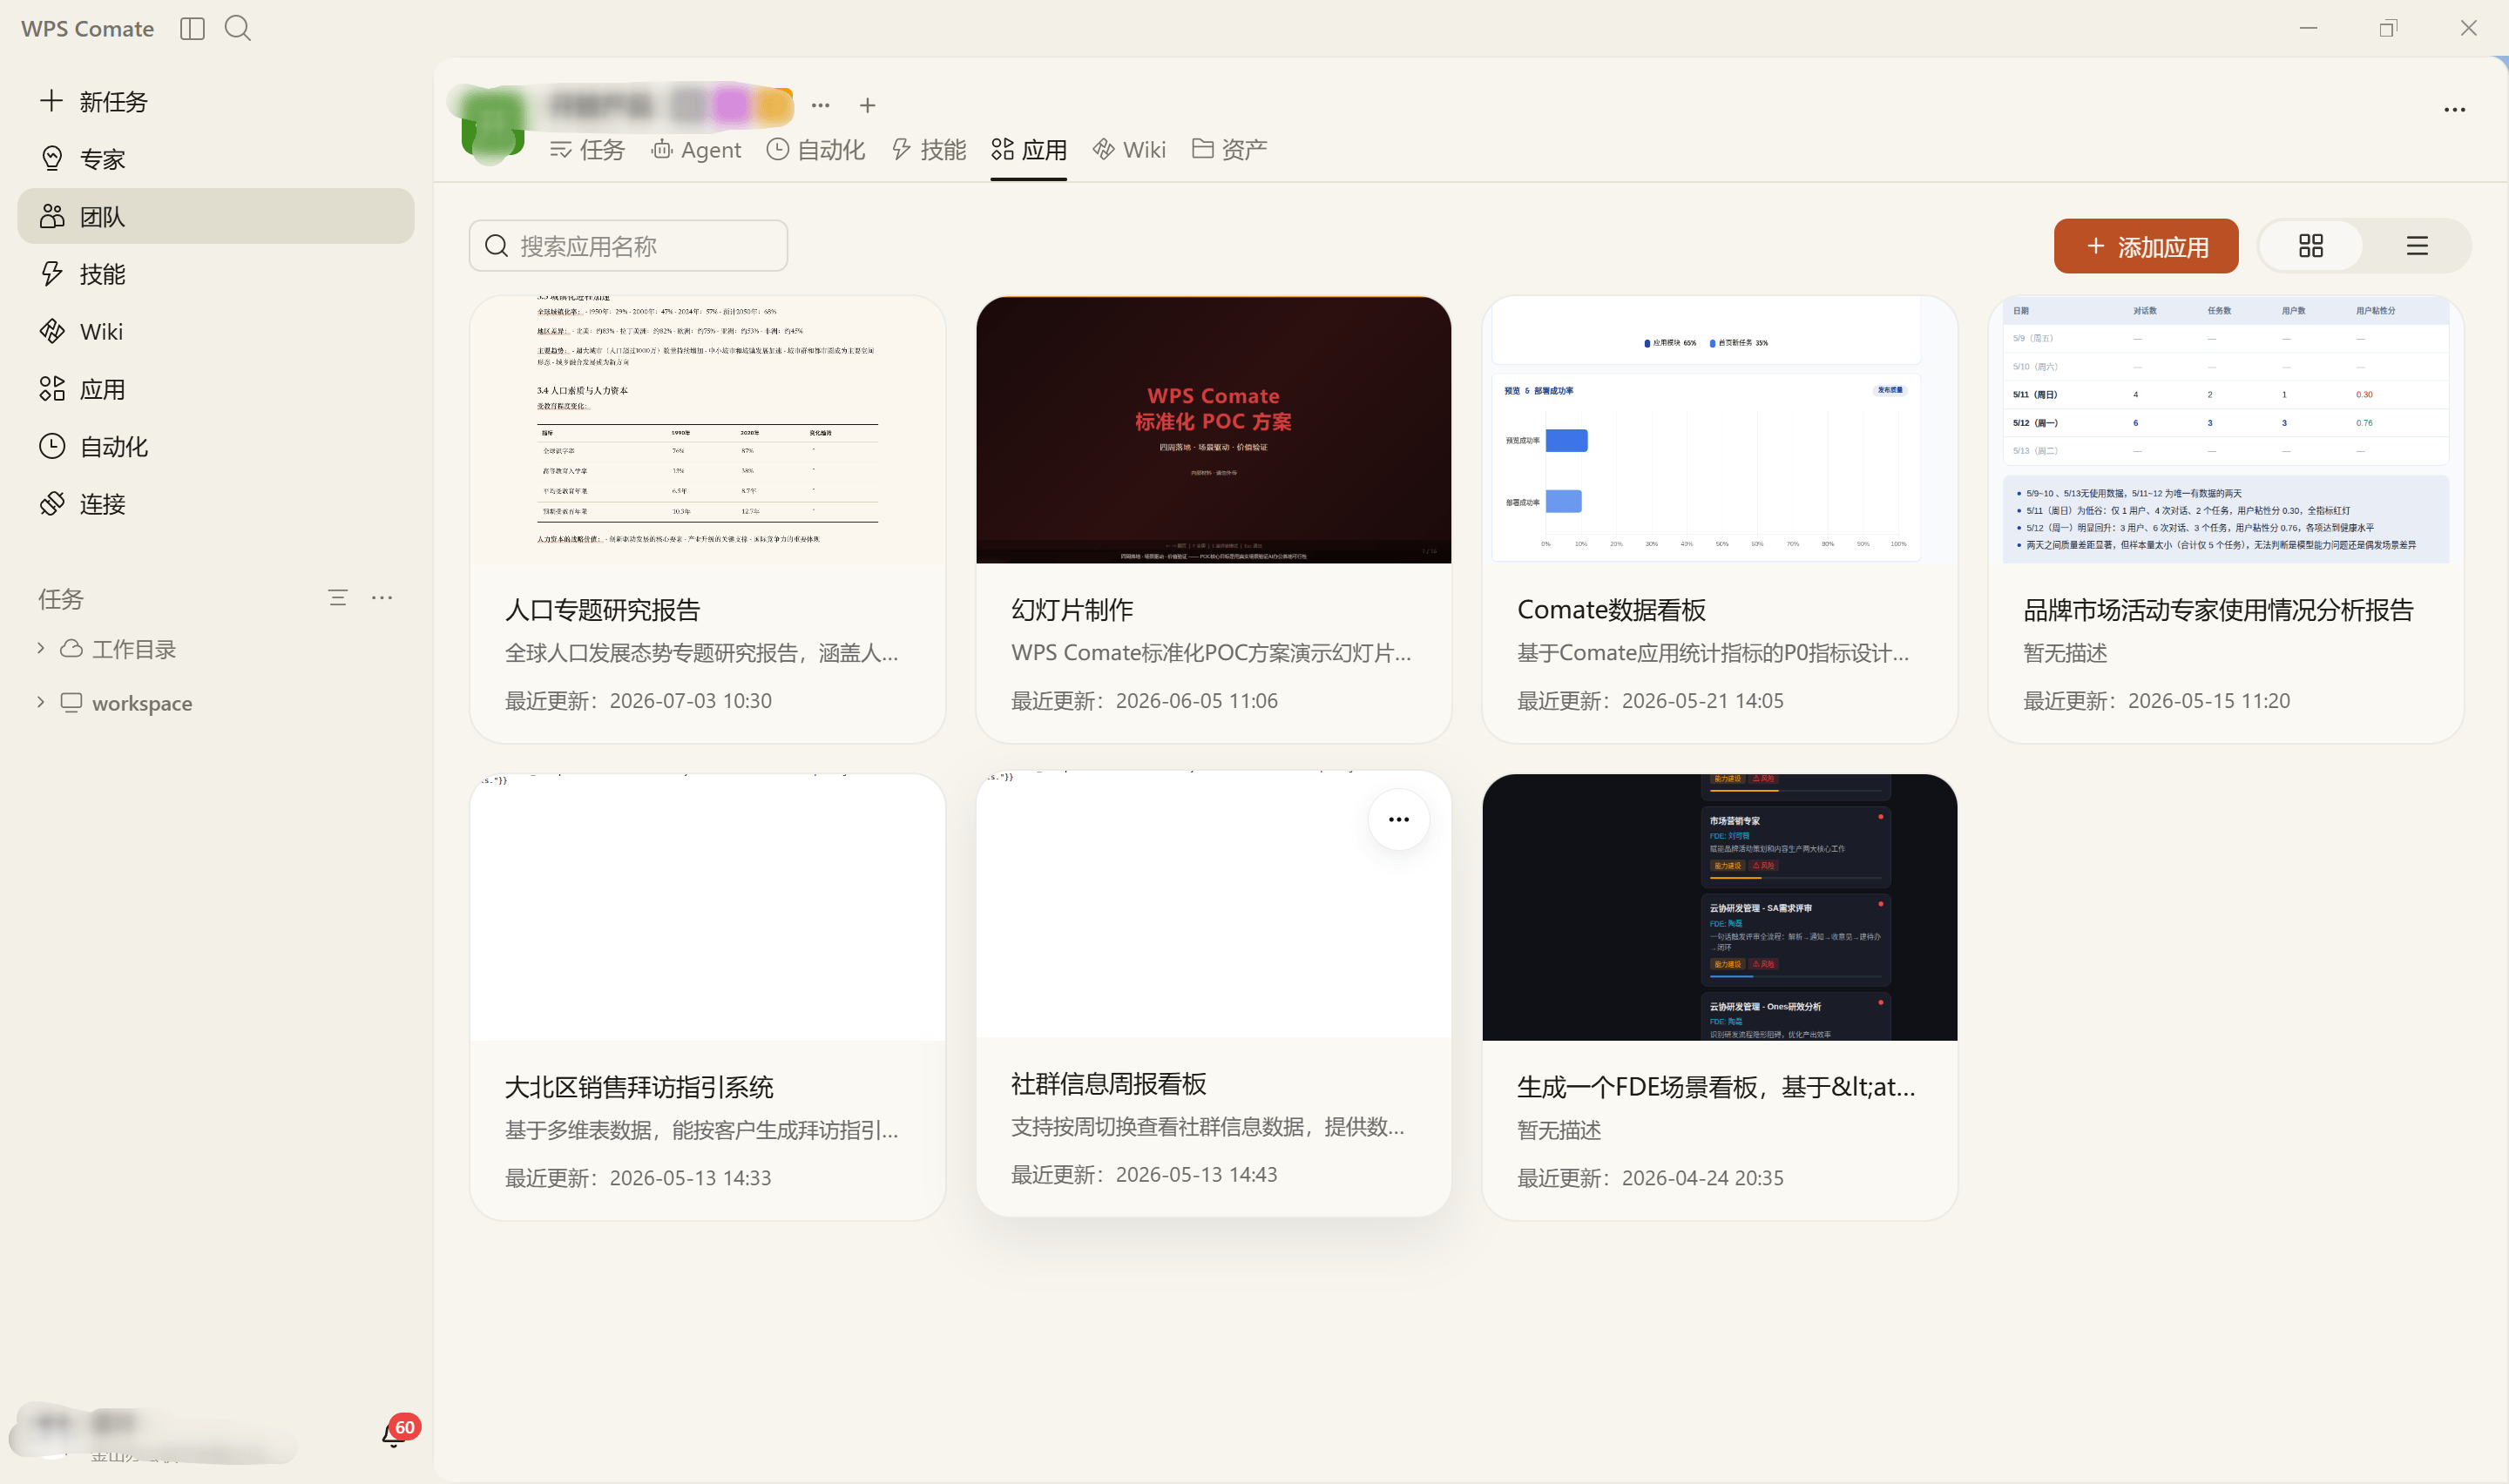The image size is (2509, 1484).
Task: Click the 社群信息周报看板 title
Action: pyautogui.click(x=1108, y=1084)
